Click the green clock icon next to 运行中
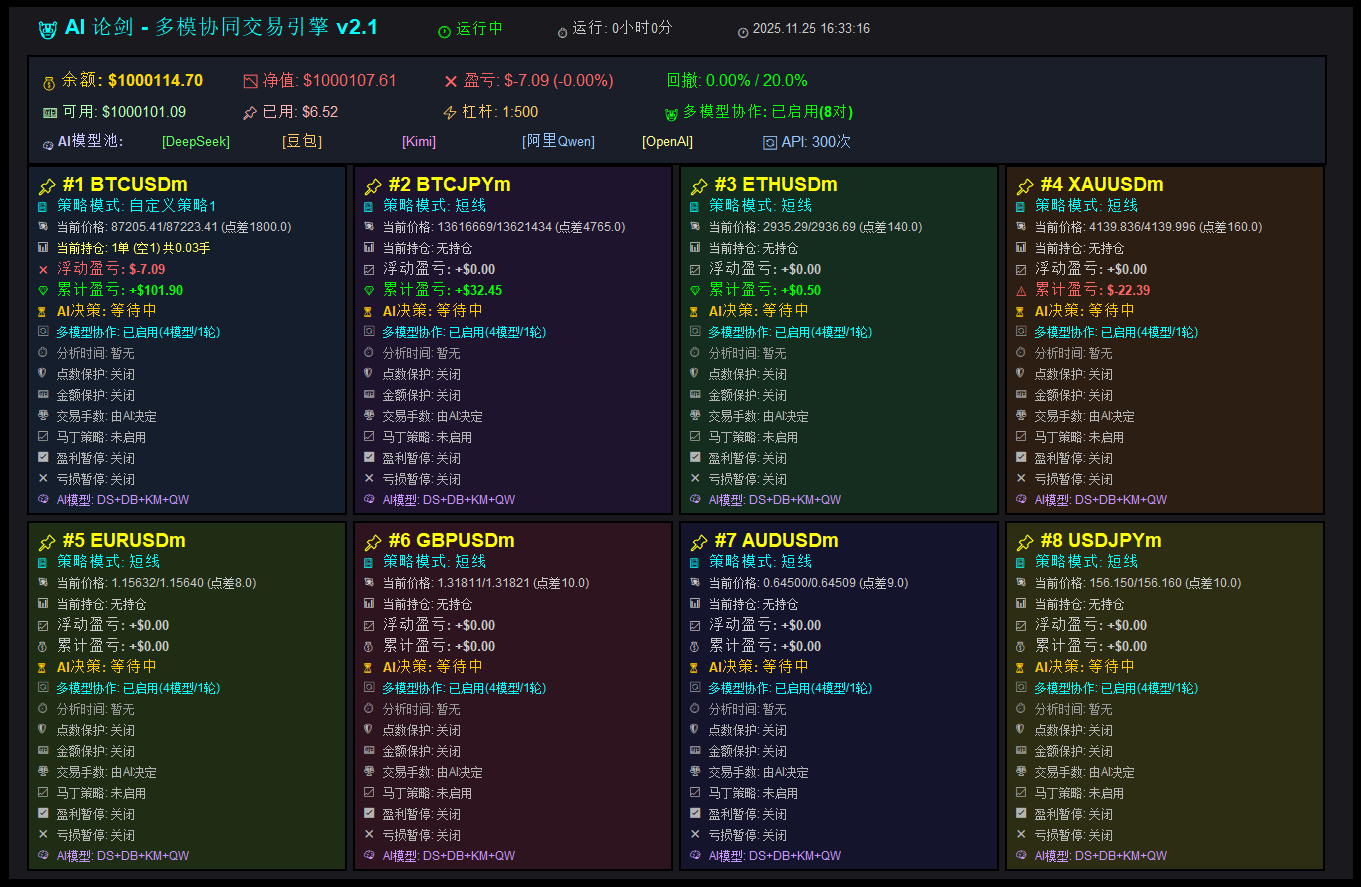The height and width of the screenshot is (887, 1361). [445, 31]
